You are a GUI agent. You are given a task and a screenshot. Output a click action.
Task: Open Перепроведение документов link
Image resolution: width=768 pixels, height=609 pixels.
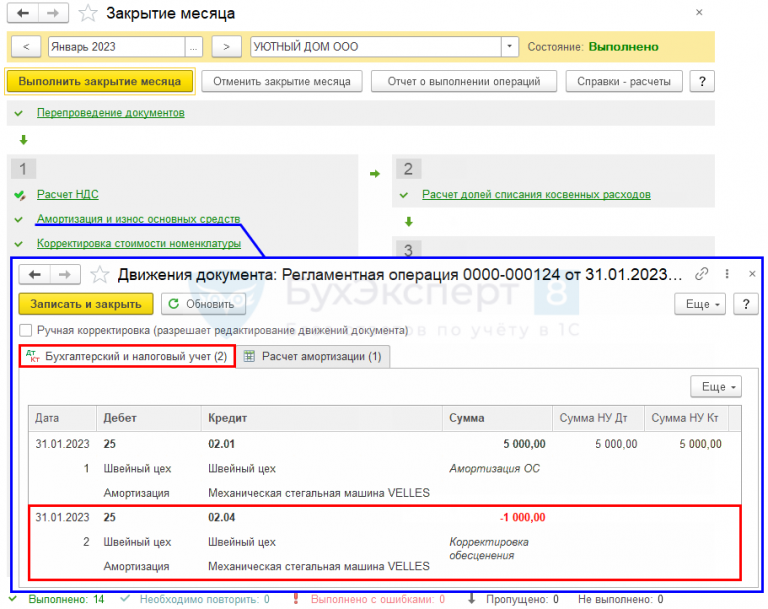pyautogui.click(x=111, y=113)
